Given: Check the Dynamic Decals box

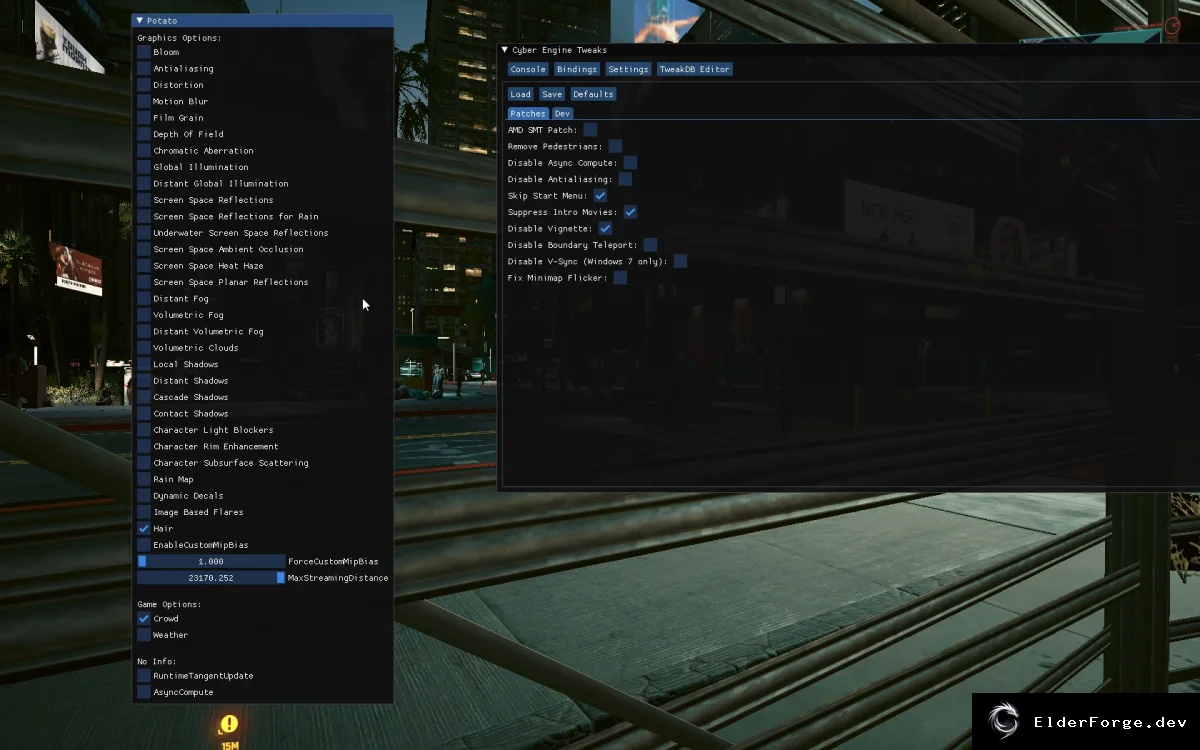Looking at the screenshot, I should click(x=144, y=495).
